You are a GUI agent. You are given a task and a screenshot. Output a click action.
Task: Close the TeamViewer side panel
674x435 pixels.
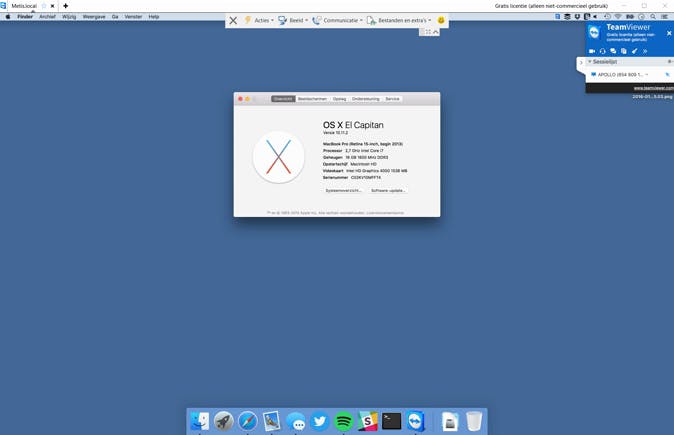(669, 33)
